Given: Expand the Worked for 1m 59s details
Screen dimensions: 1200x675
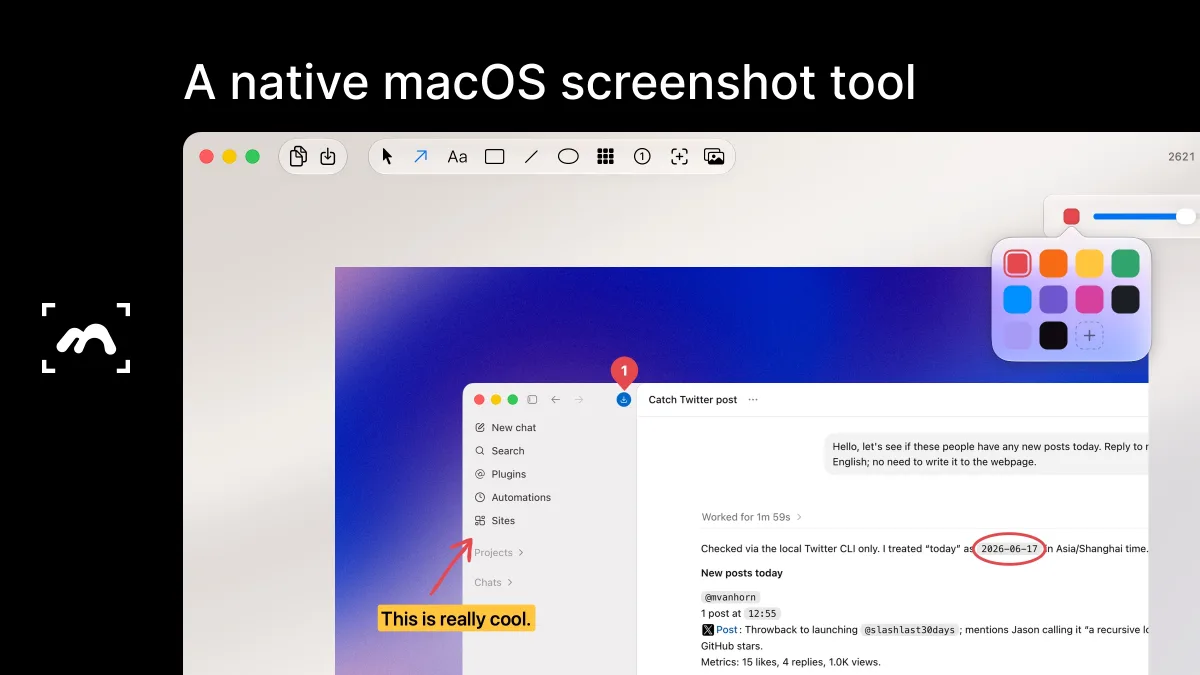Looking at the screenshot, I should pos(751,517).
